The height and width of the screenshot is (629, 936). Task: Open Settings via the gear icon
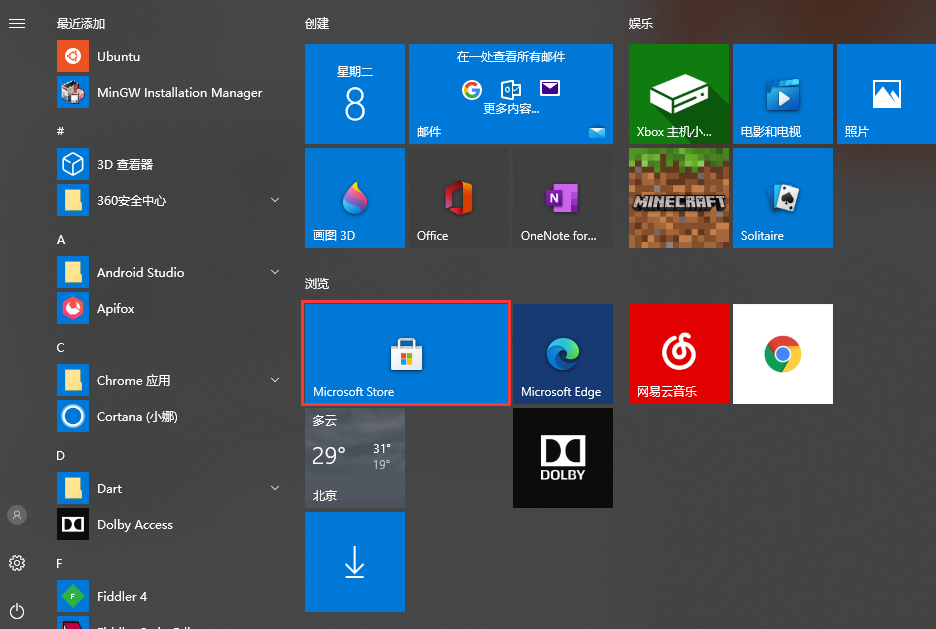17,563
